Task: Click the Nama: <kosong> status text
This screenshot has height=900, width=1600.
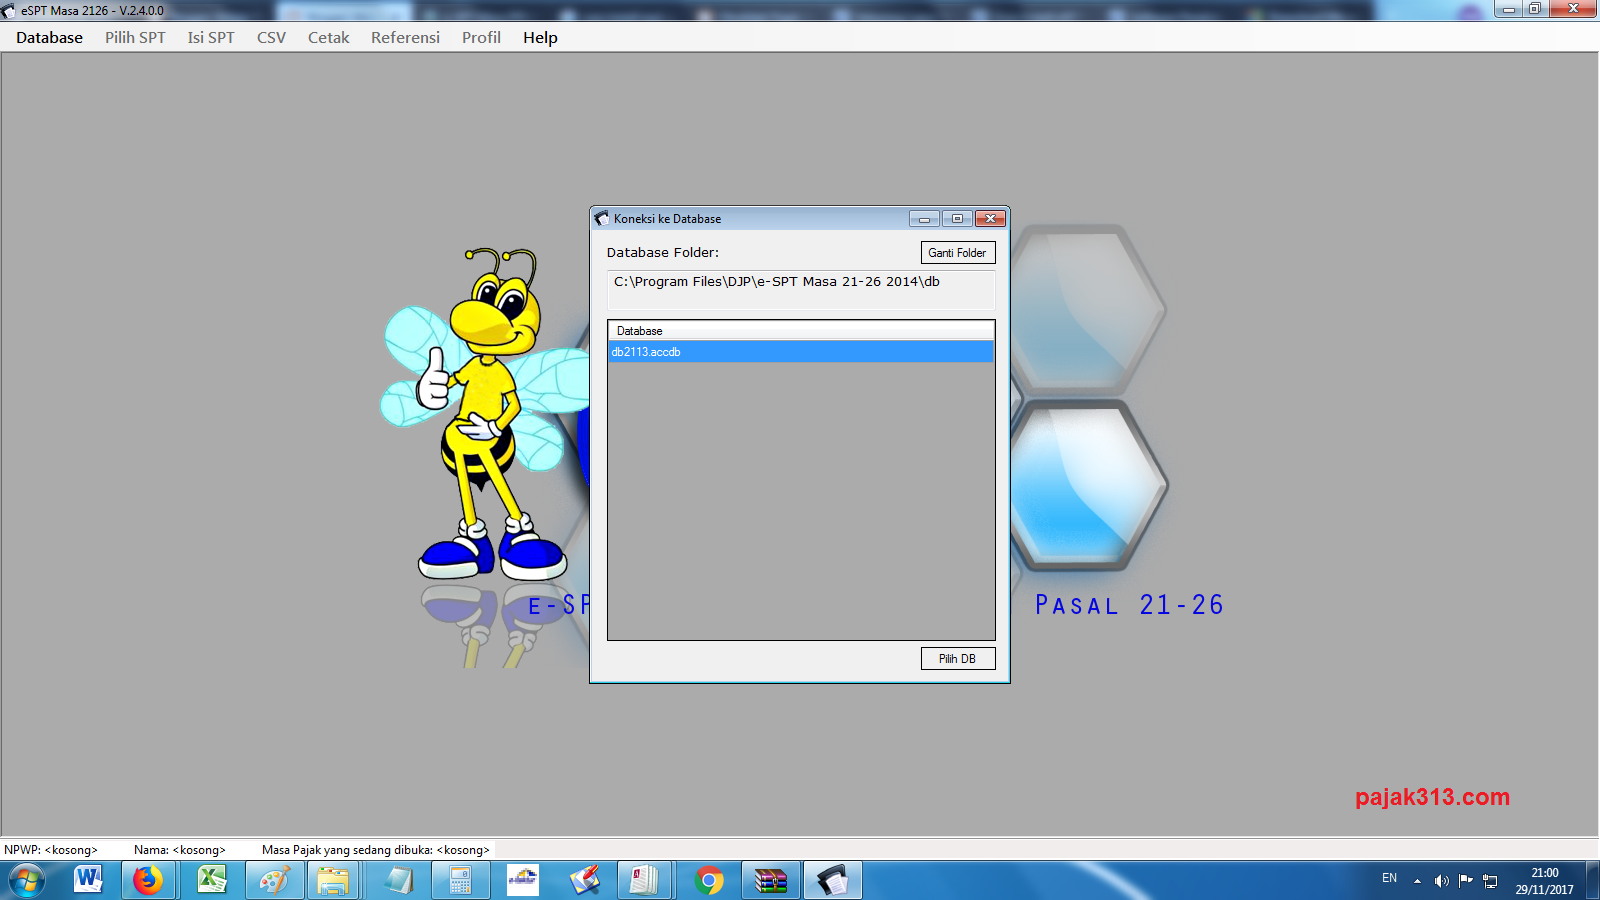Action: tap(180, 850)
